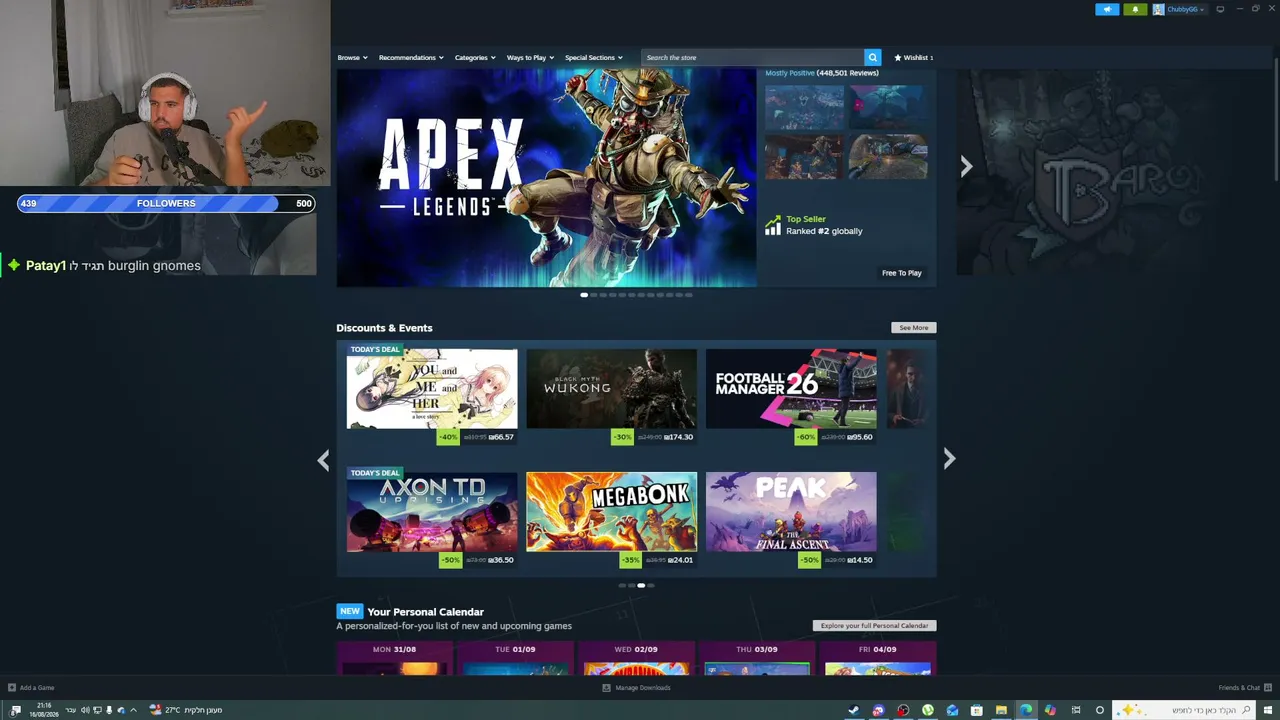Click the Top Seller chart icon
The width and height of the screenshot is (1280, 720).
point(773,226)
